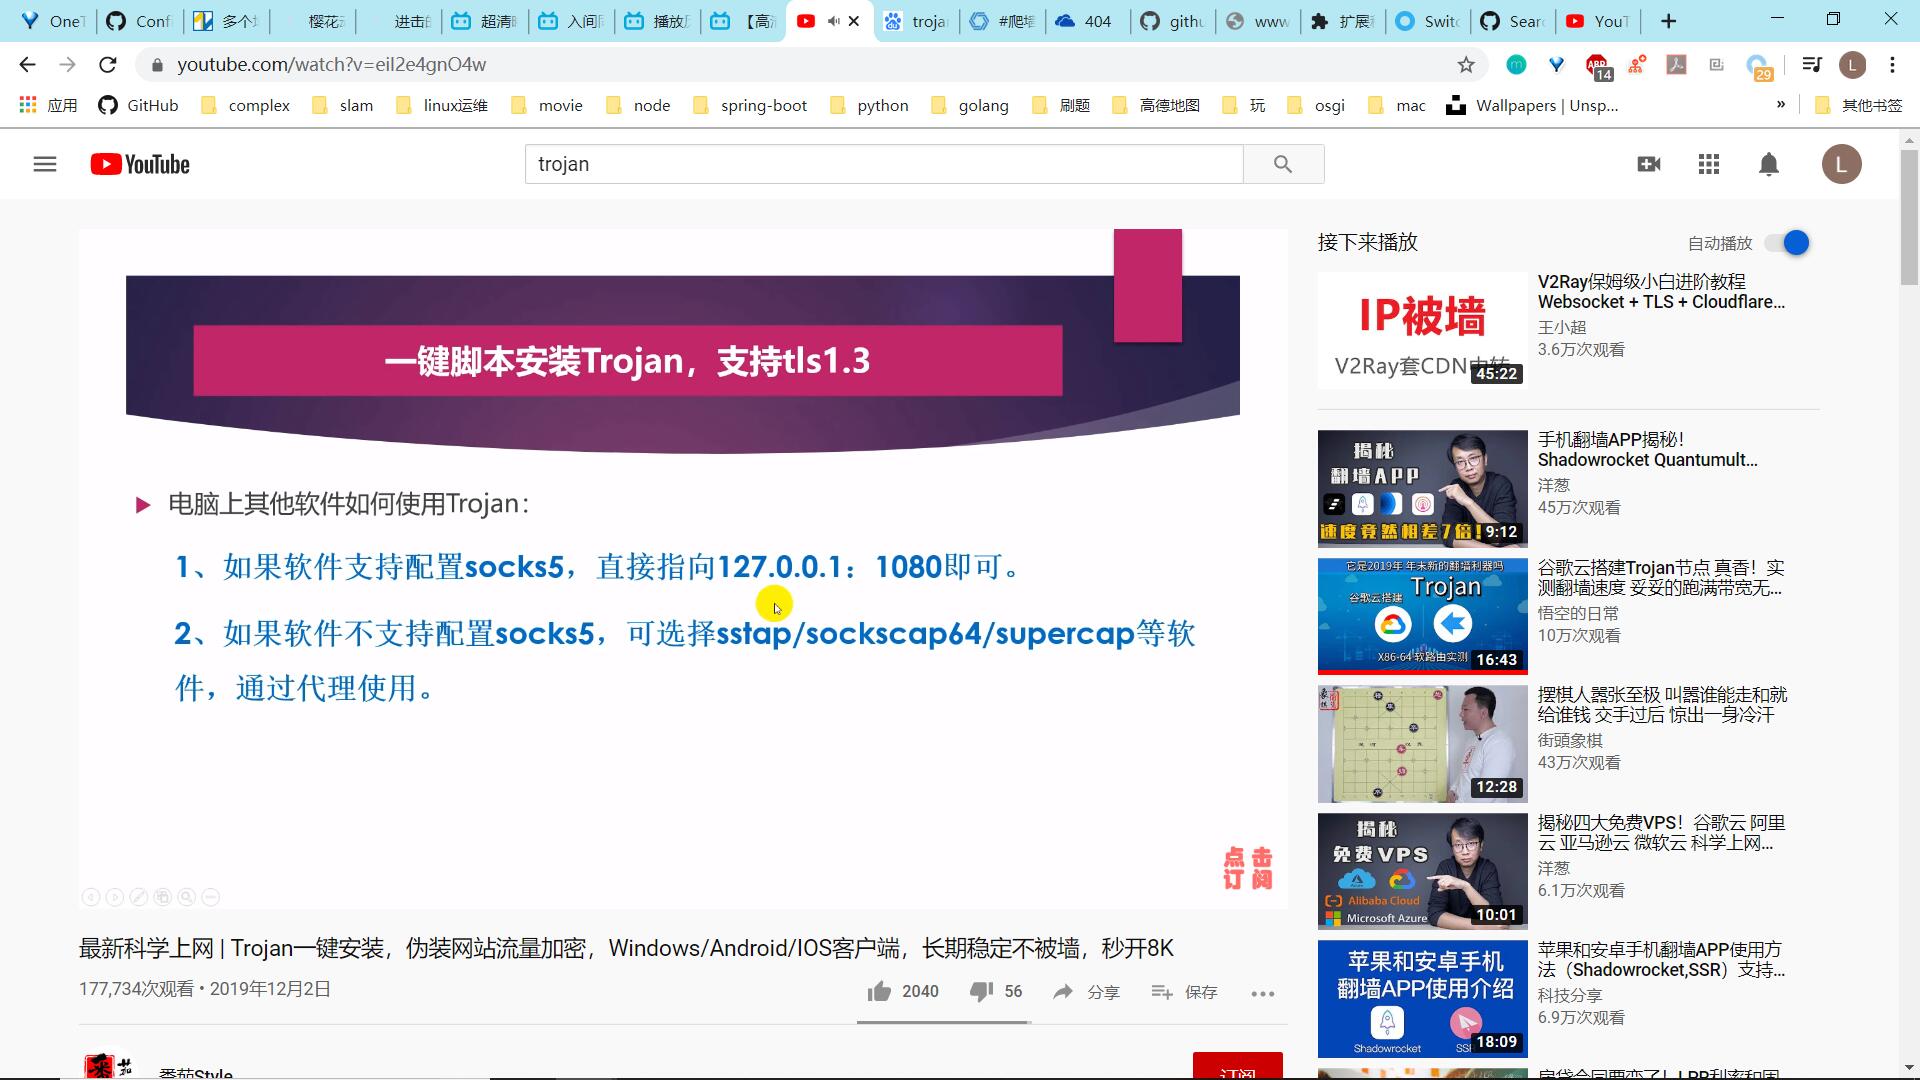1920x1080 pixels.
Task: Open the Chrome three-dot menu
Action: [1892, 65]
